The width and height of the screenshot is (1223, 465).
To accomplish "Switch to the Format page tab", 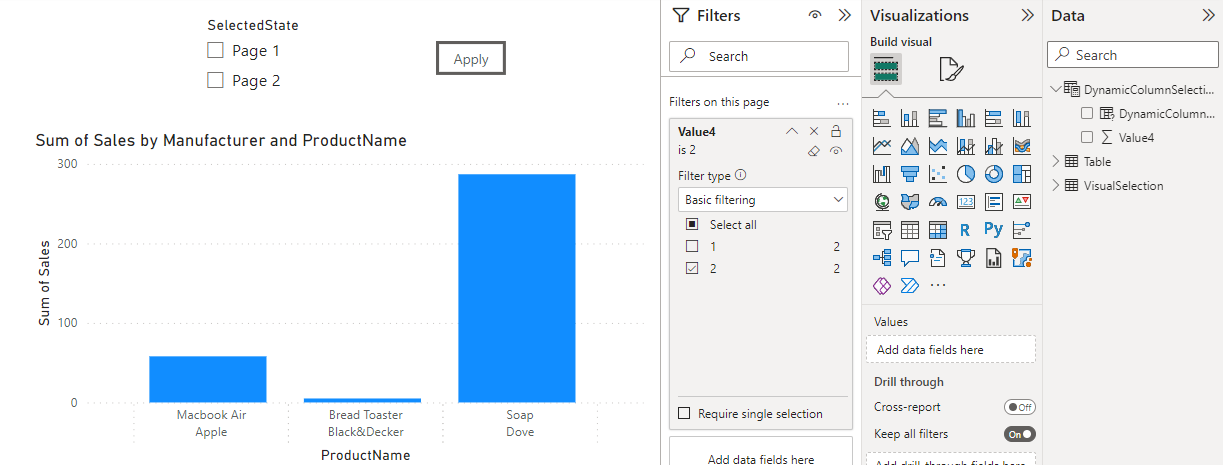I will (951, 69).
